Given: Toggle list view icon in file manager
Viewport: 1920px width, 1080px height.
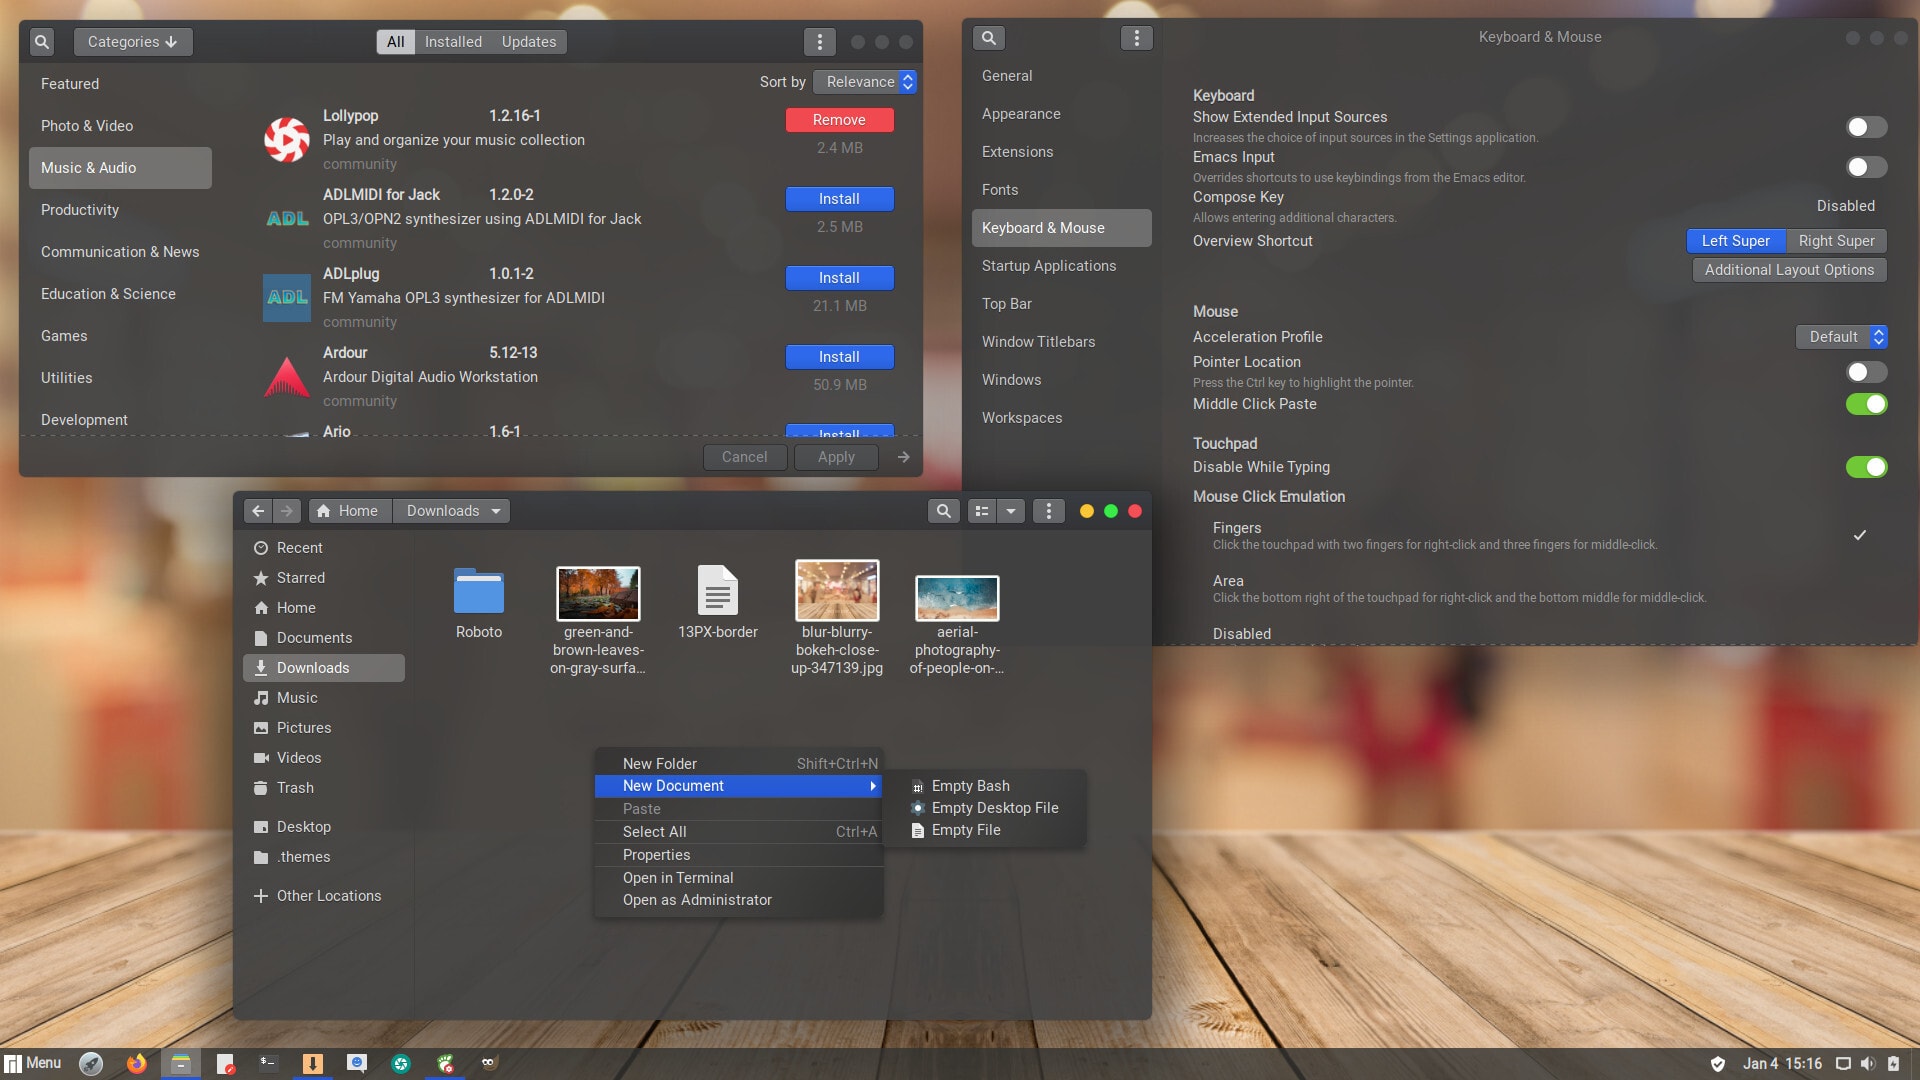Looking at the screenshot, I should 982,511.
